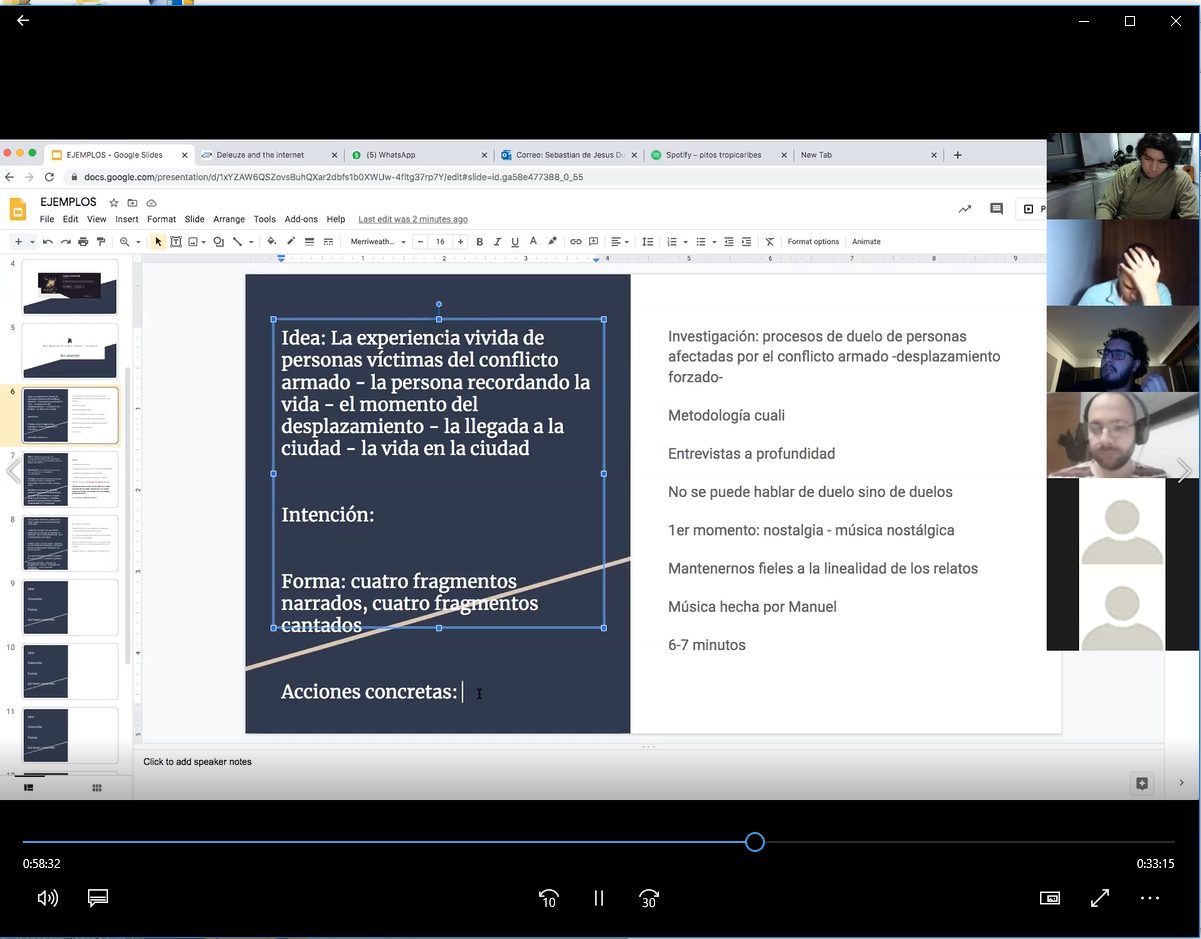Click the Print icon in toolbar
The height and width of the screenshot is (939, 1201).
point(83,242)
